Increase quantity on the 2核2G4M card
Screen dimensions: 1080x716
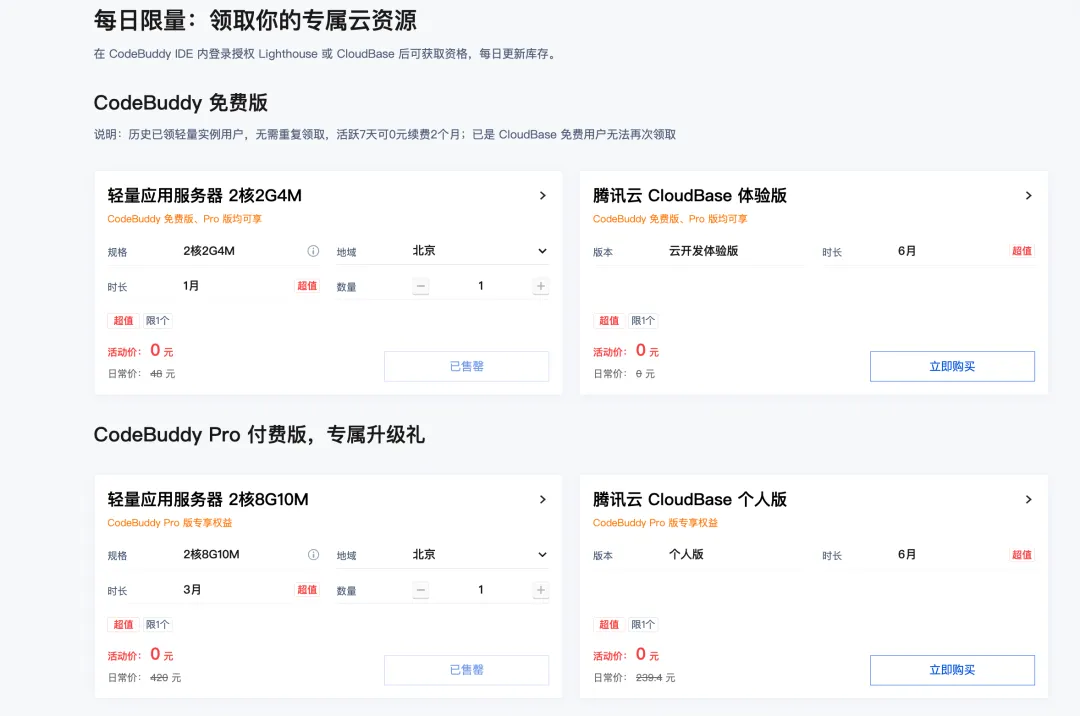541,286
